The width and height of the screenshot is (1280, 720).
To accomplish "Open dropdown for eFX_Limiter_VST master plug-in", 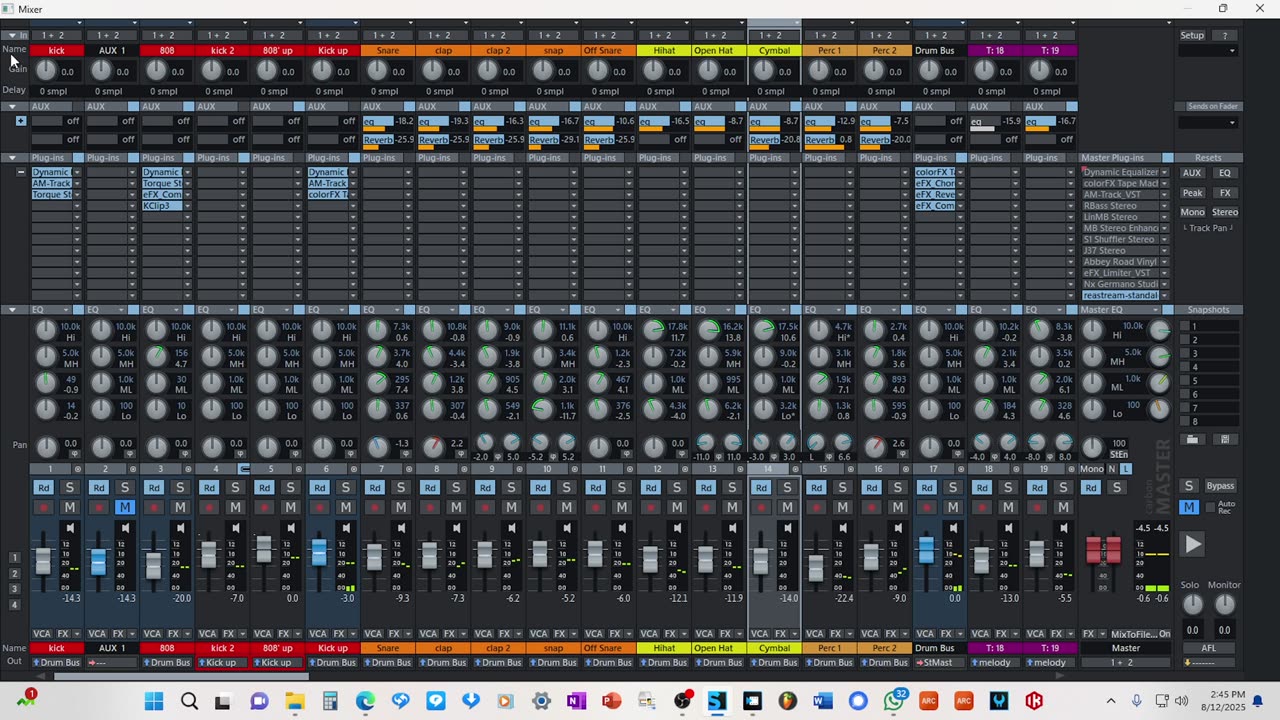I will click(x=1164, y=273).
